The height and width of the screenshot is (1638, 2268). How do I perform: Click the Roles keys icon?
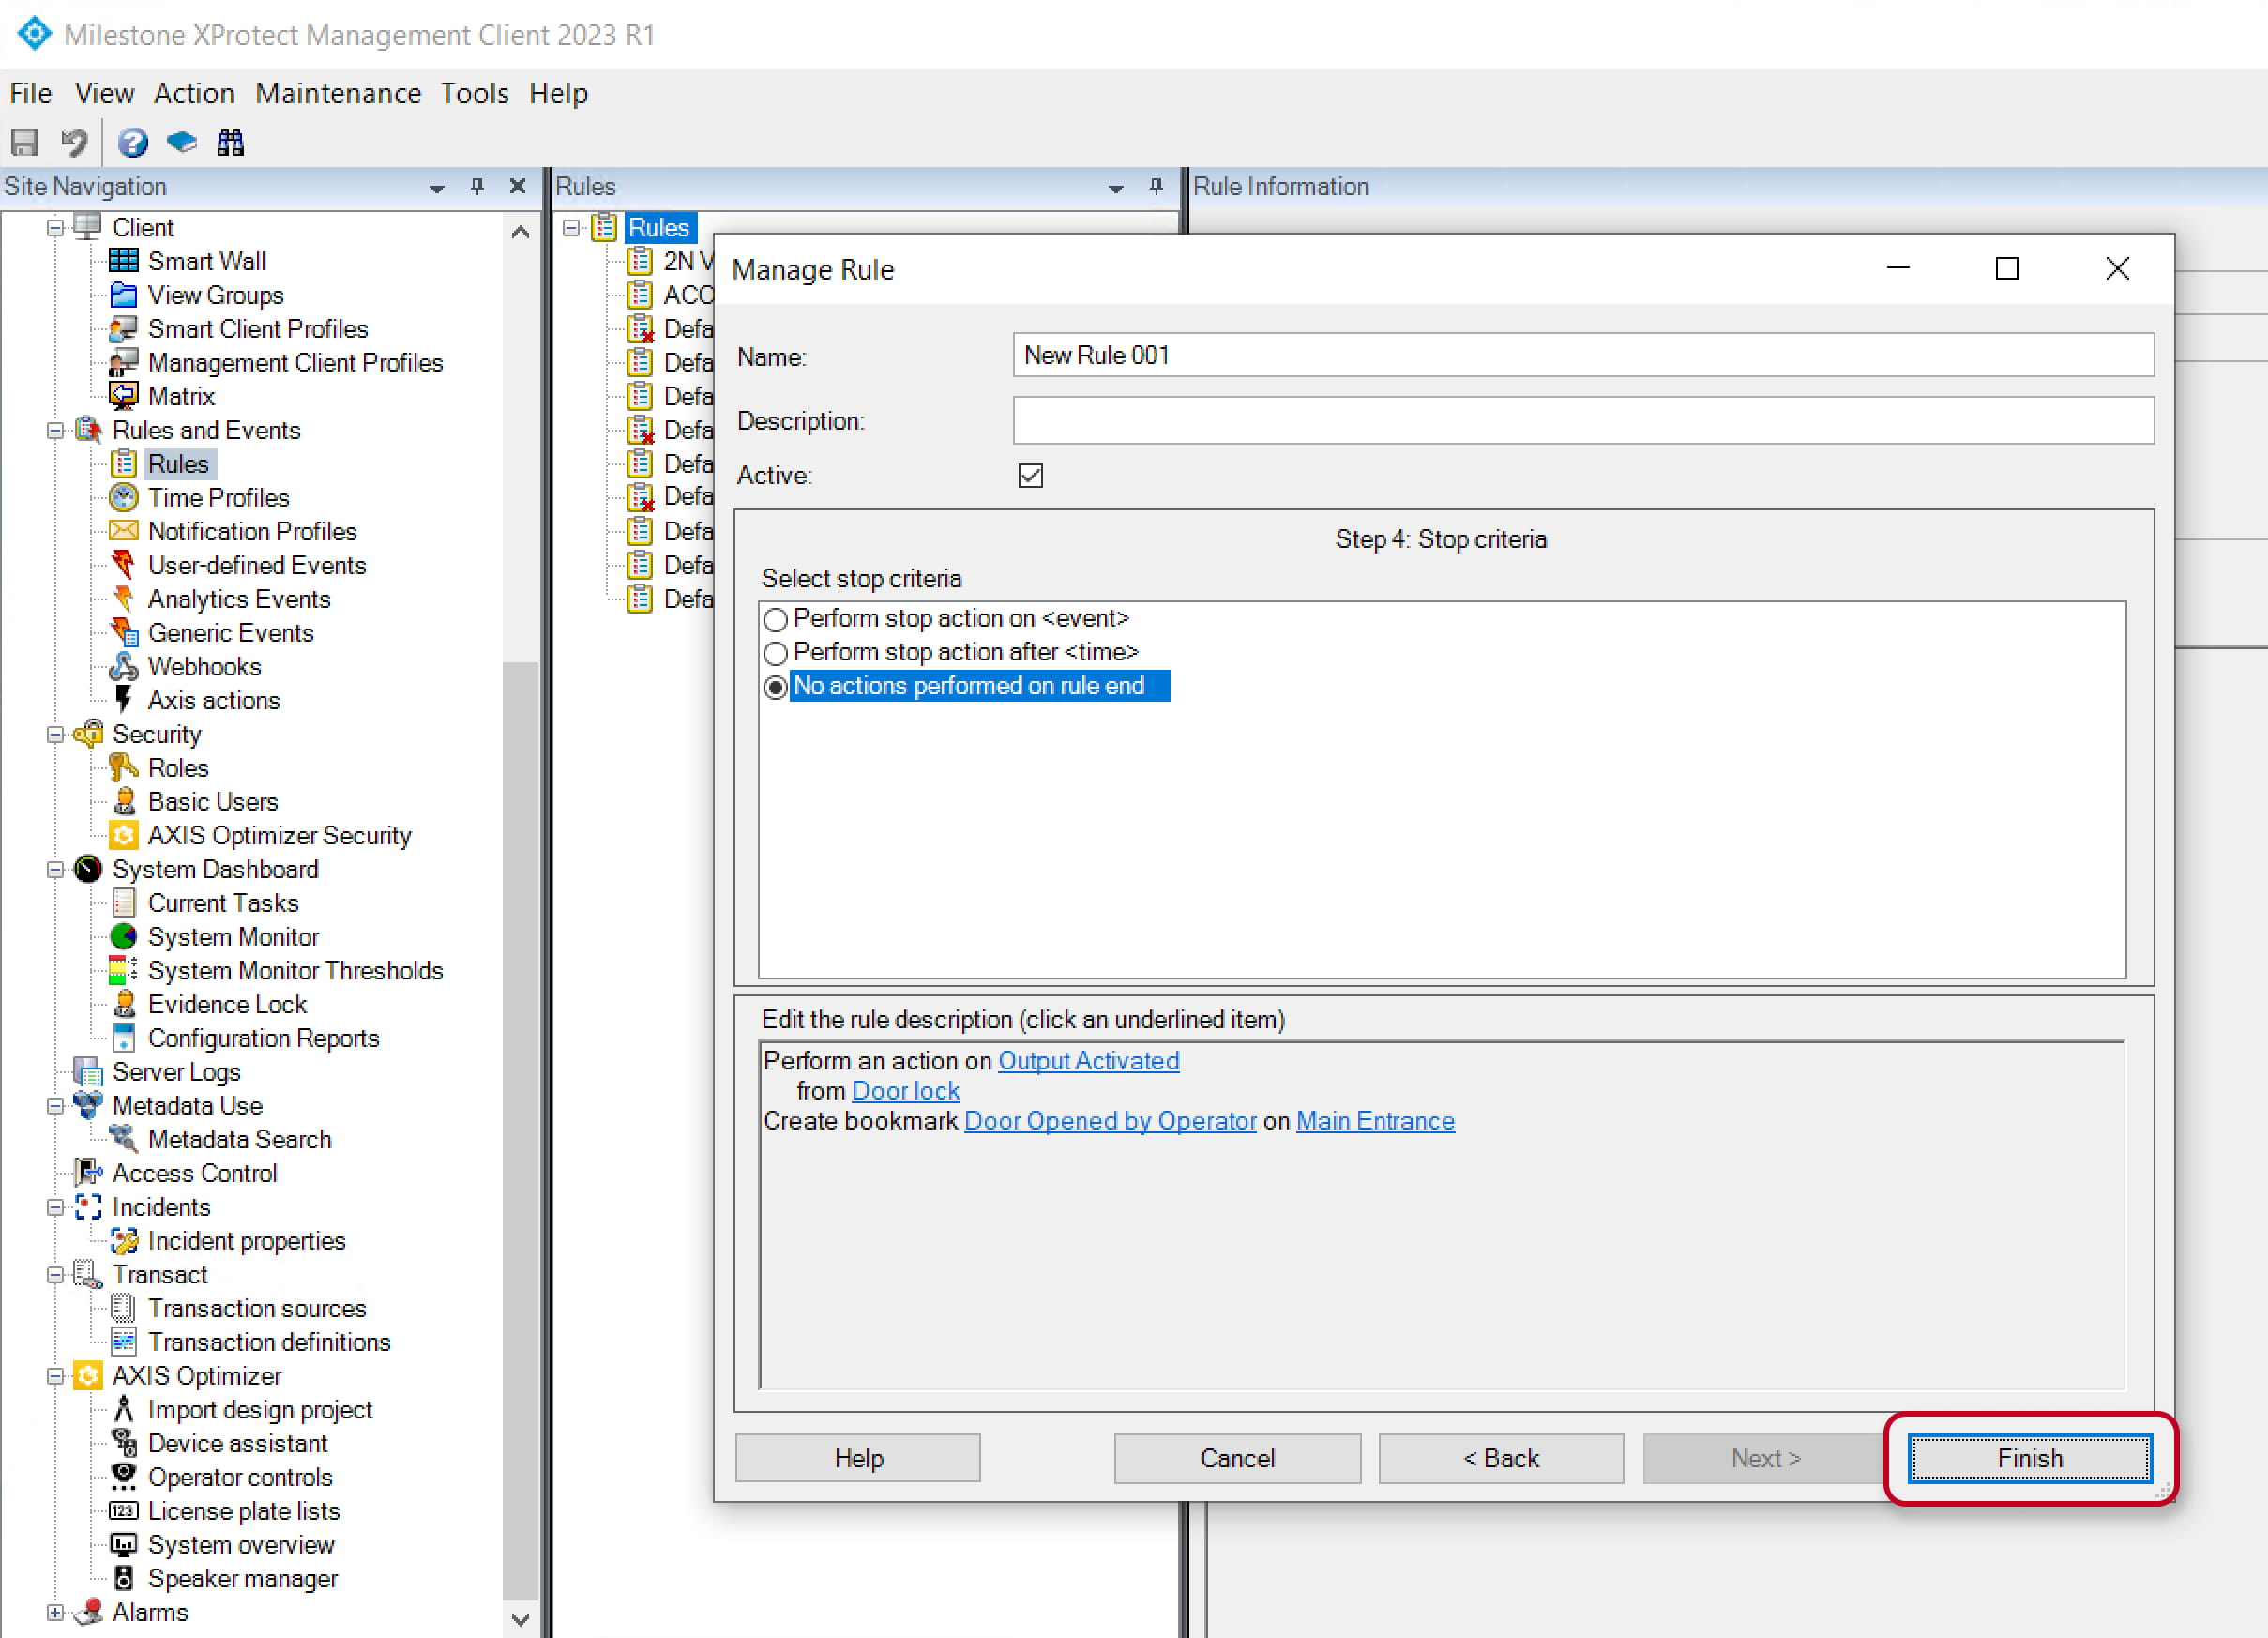123,768
